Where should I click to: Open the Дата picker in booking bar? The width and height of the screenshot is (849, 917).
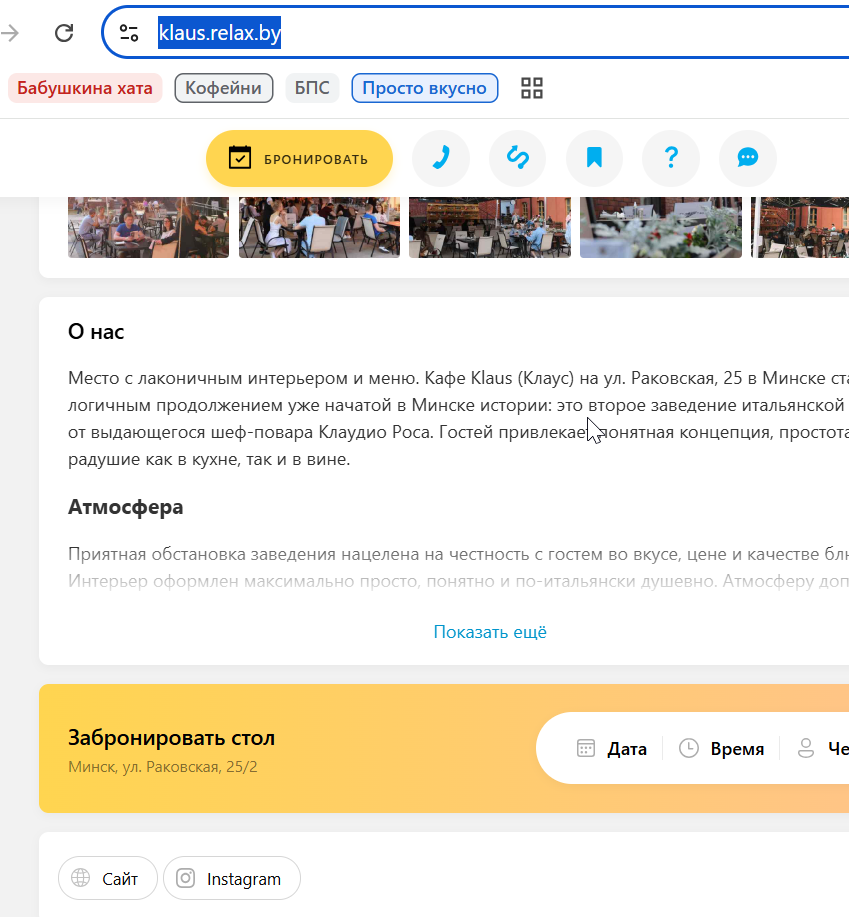coord(612,749)
